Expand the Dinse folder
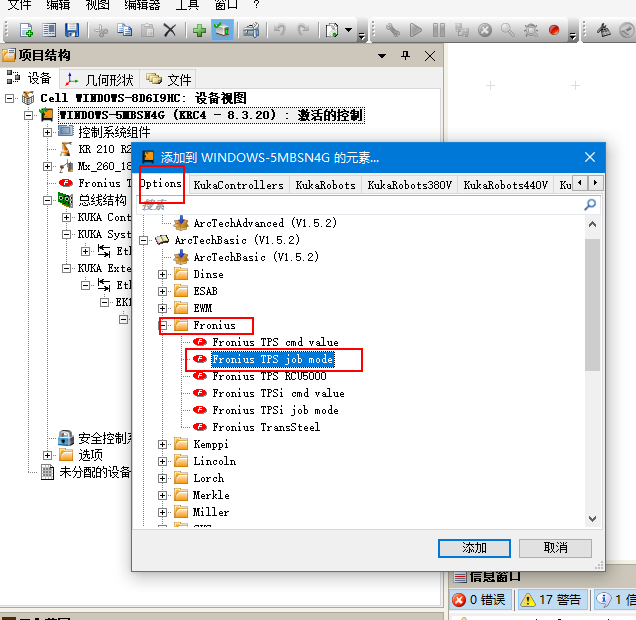 (162, 275)
